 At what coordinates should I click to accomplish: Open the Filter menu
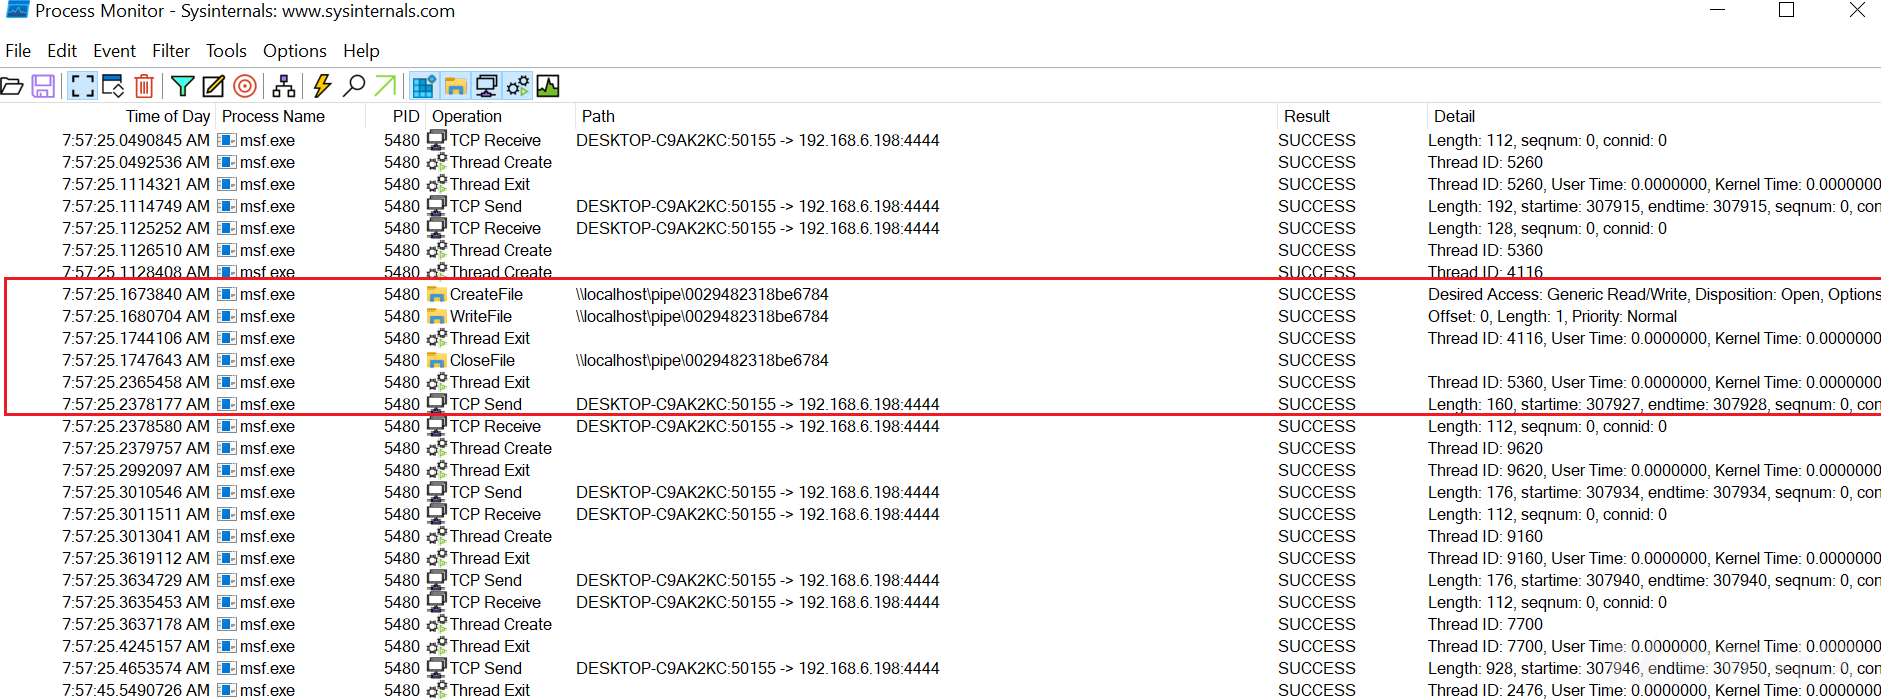pyautogui.click(x=171, y=51)
